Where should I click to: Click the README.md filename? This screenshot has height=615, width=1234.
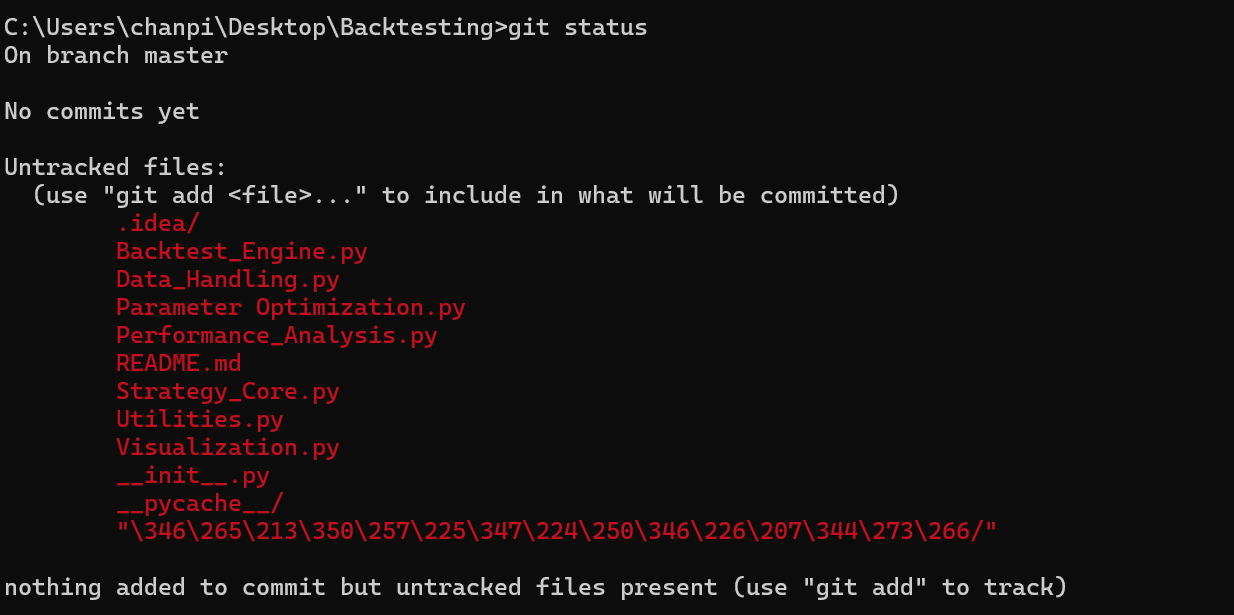[178, 363]
